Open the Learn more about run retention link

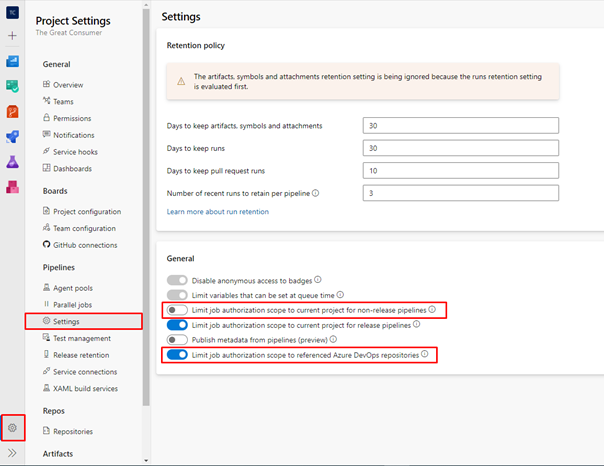[217, 212]
